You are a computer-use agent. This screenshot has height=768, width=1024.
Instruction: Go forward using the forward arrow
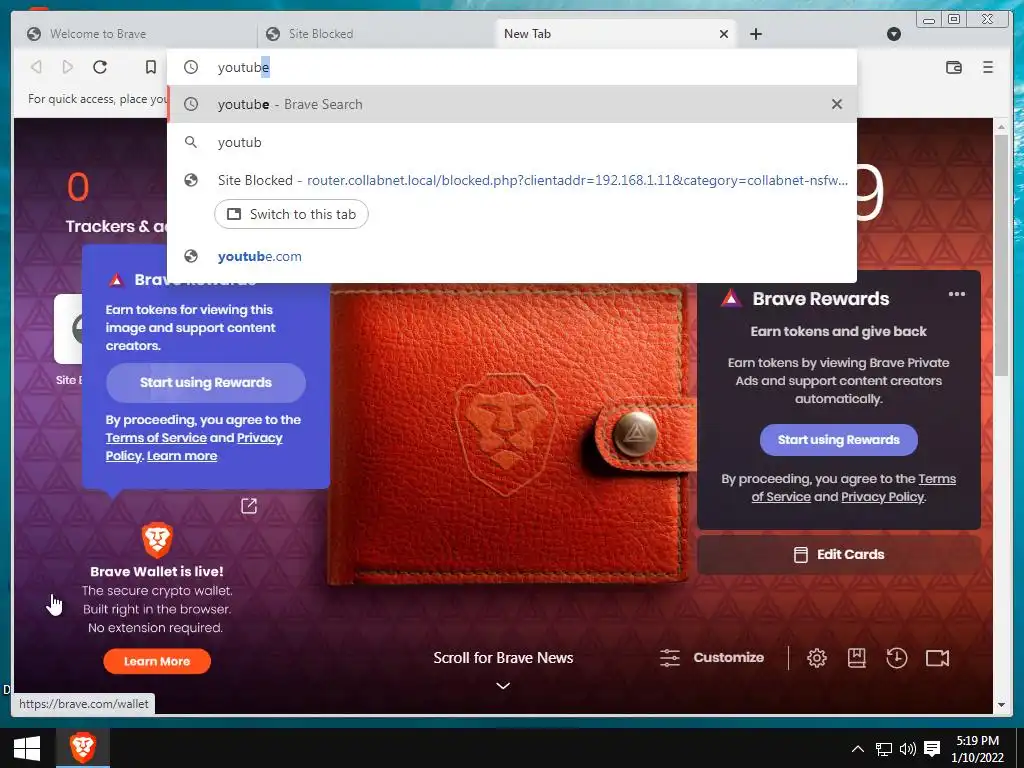tap(67, 67)
